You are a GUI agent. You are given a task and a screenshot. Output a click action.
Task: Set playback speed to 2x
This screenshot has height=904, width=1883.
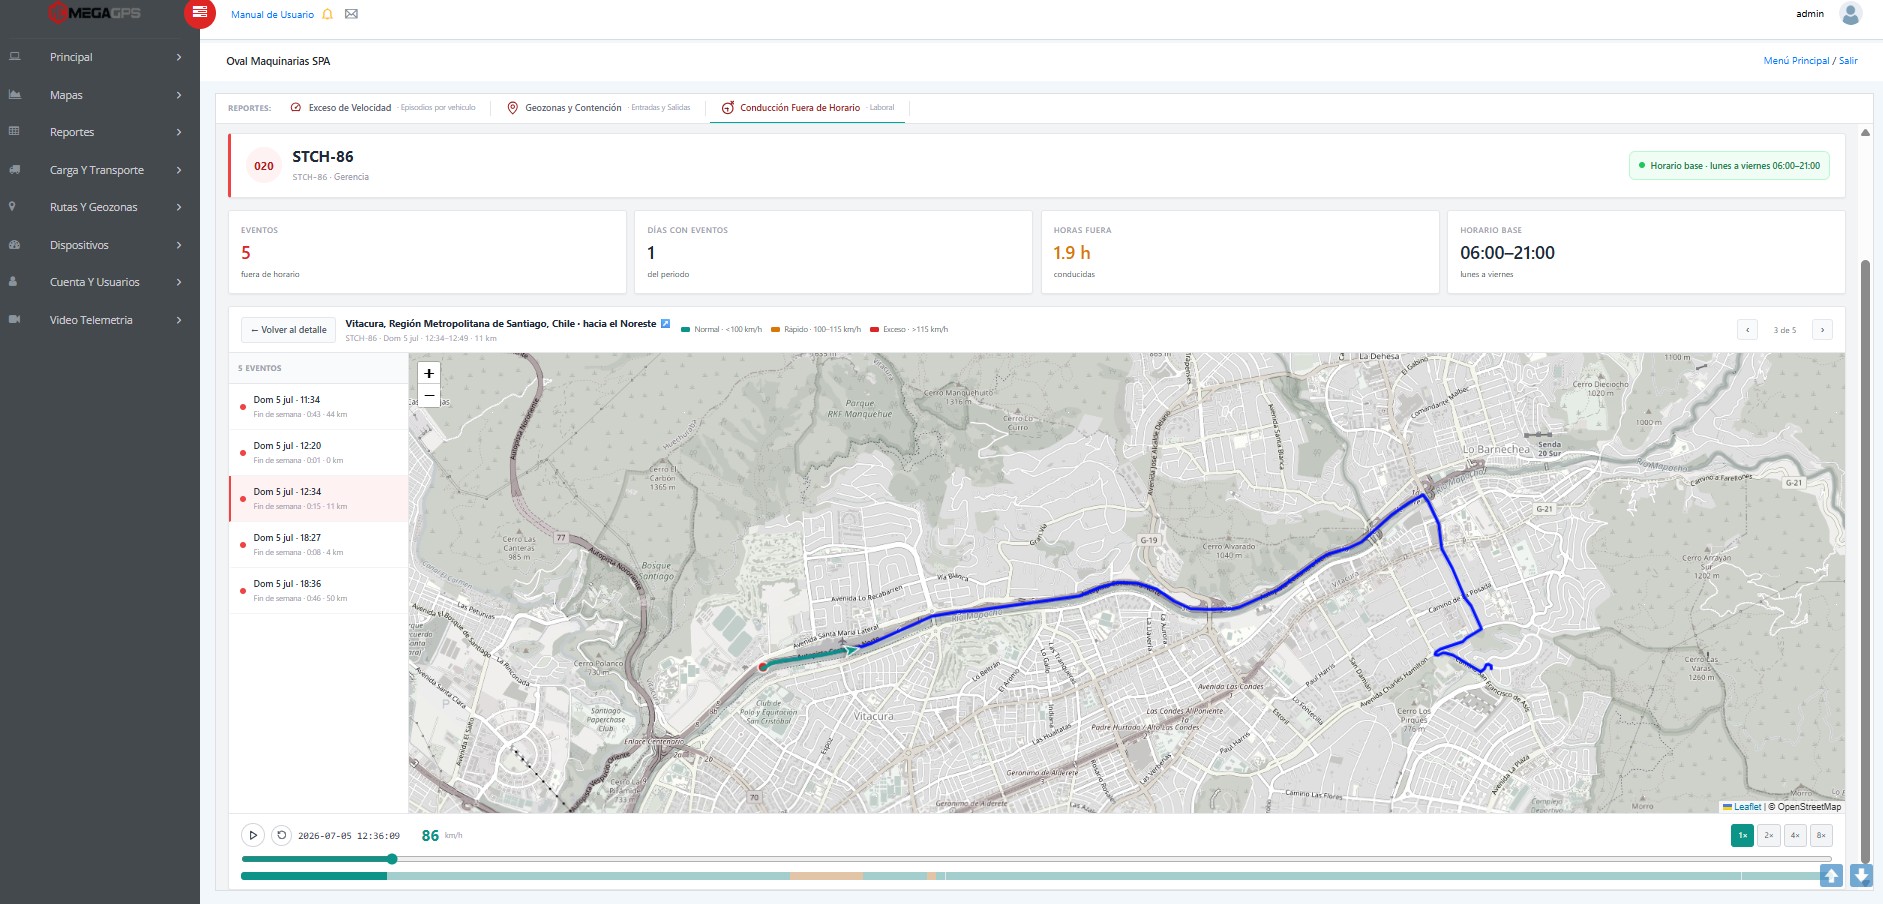[1768, 835]
